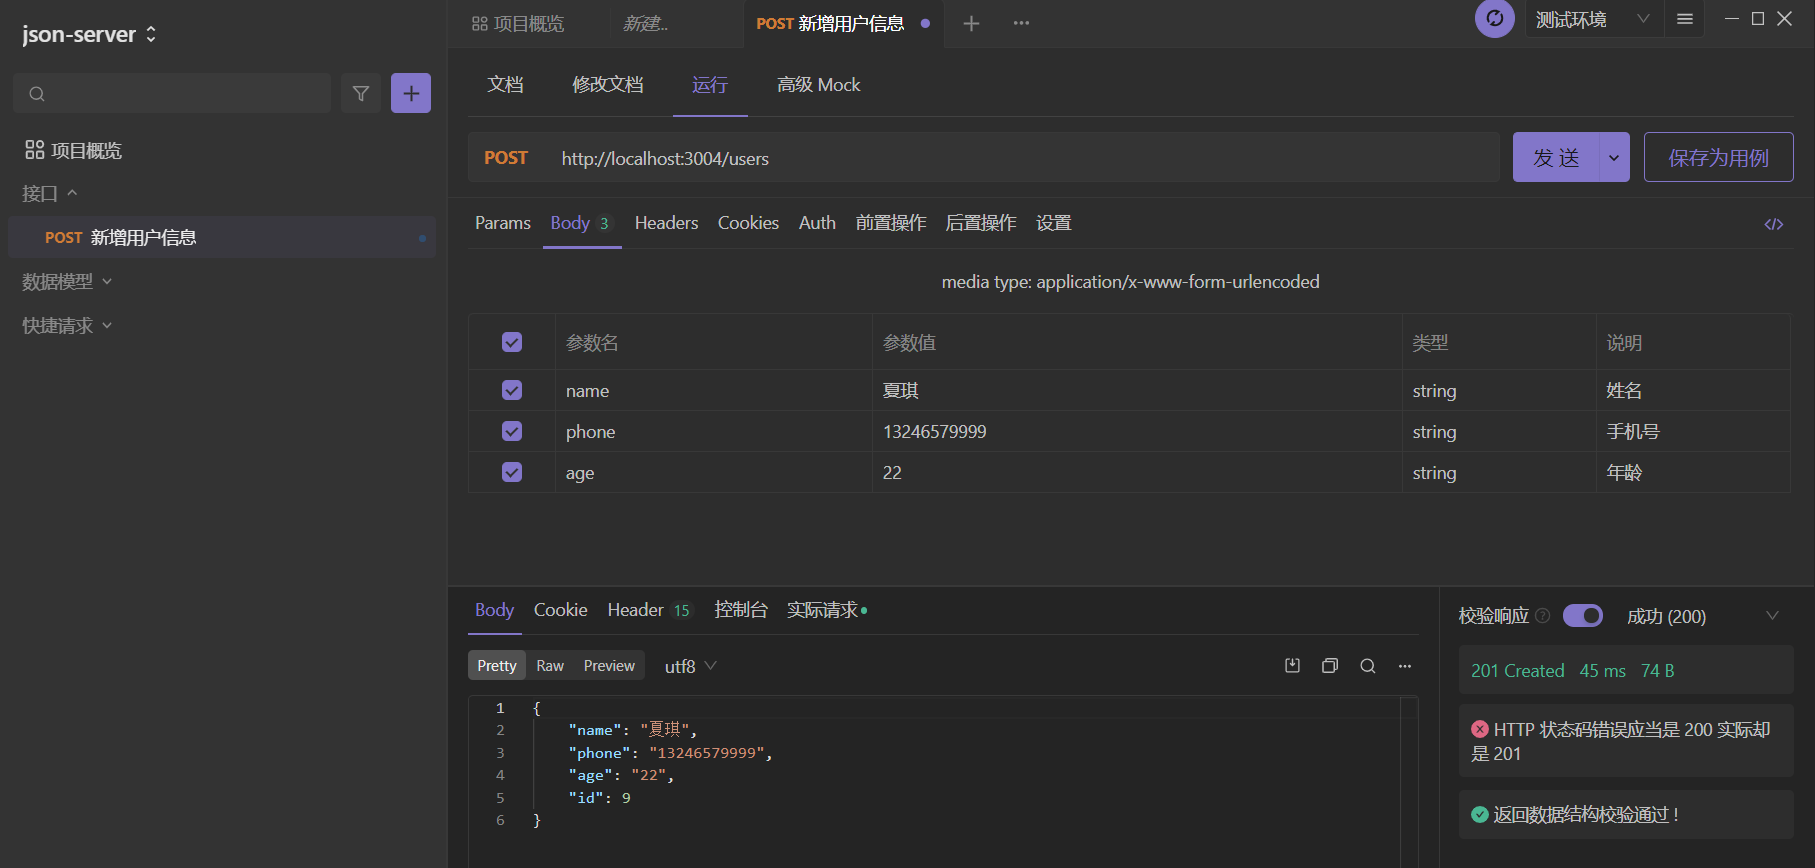
Task: Open the arrow dropdown beside 发送
Action: coord(1613,158)
